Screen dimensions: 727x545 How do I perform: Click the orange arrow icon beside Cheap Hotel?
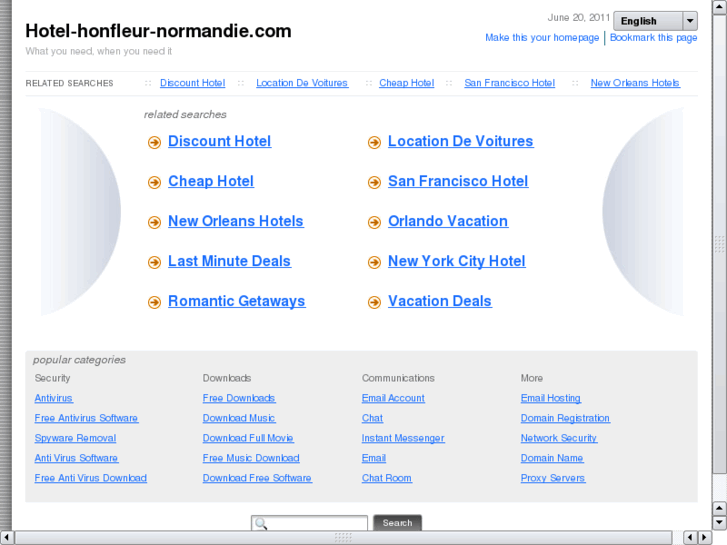[x=154, y=182]
